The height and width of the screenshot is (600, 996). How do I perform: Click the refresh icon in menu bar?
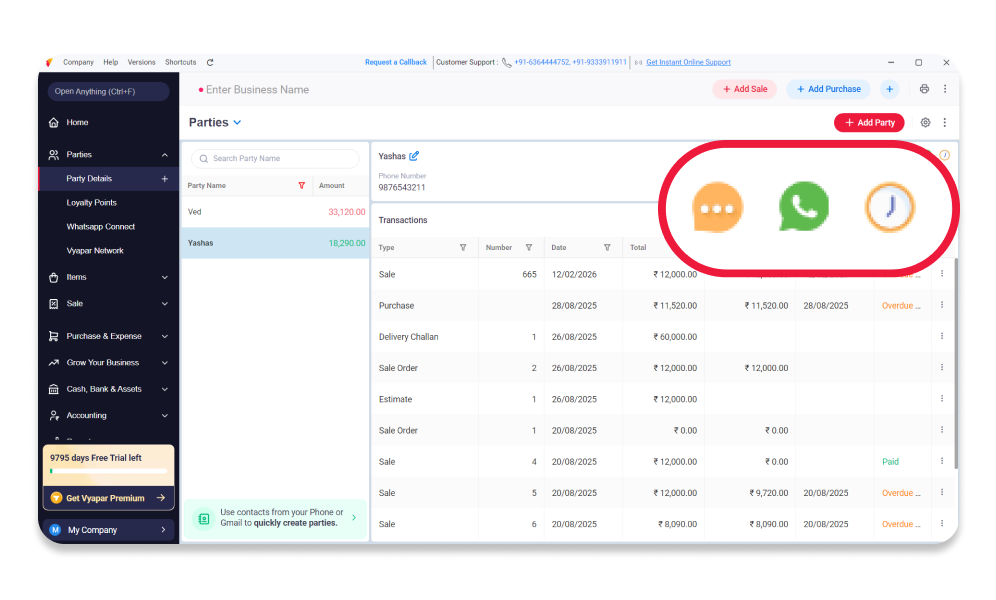(x=210, y=62)
